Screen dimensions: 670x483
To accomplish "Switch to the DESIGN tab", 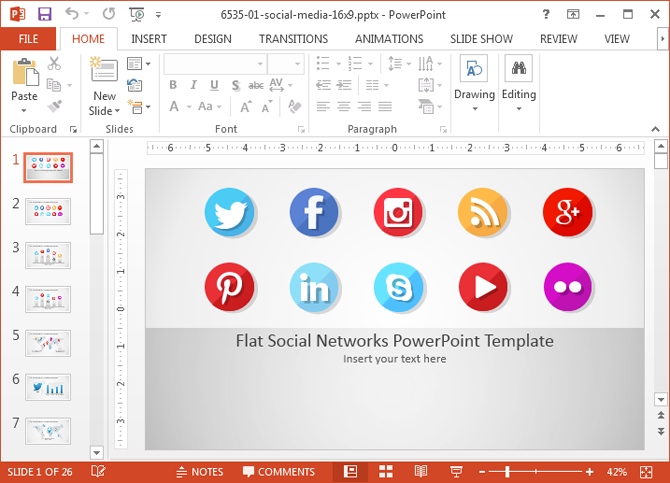I will pos(213,39).
